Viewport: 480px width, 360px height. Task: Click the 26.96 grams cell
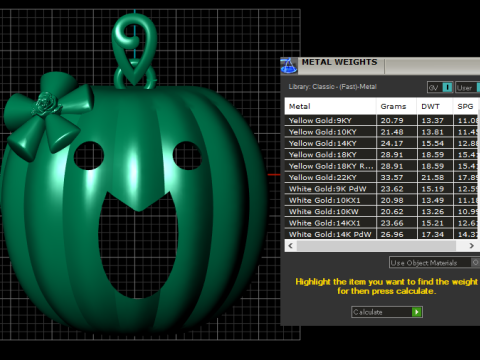click(397, 234)
